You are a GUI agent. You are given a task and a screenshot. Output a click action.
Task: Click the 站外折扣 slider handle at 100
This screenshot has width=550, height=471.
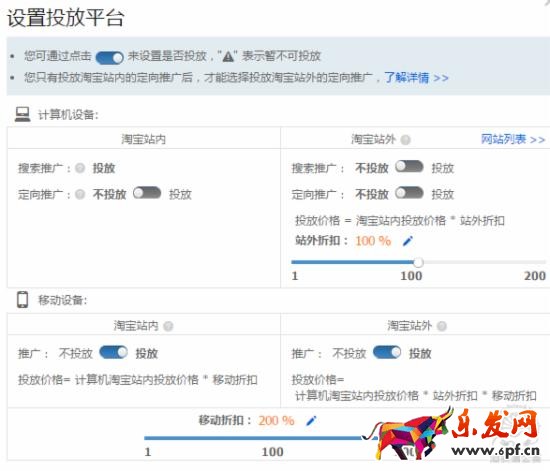[418, 262]
